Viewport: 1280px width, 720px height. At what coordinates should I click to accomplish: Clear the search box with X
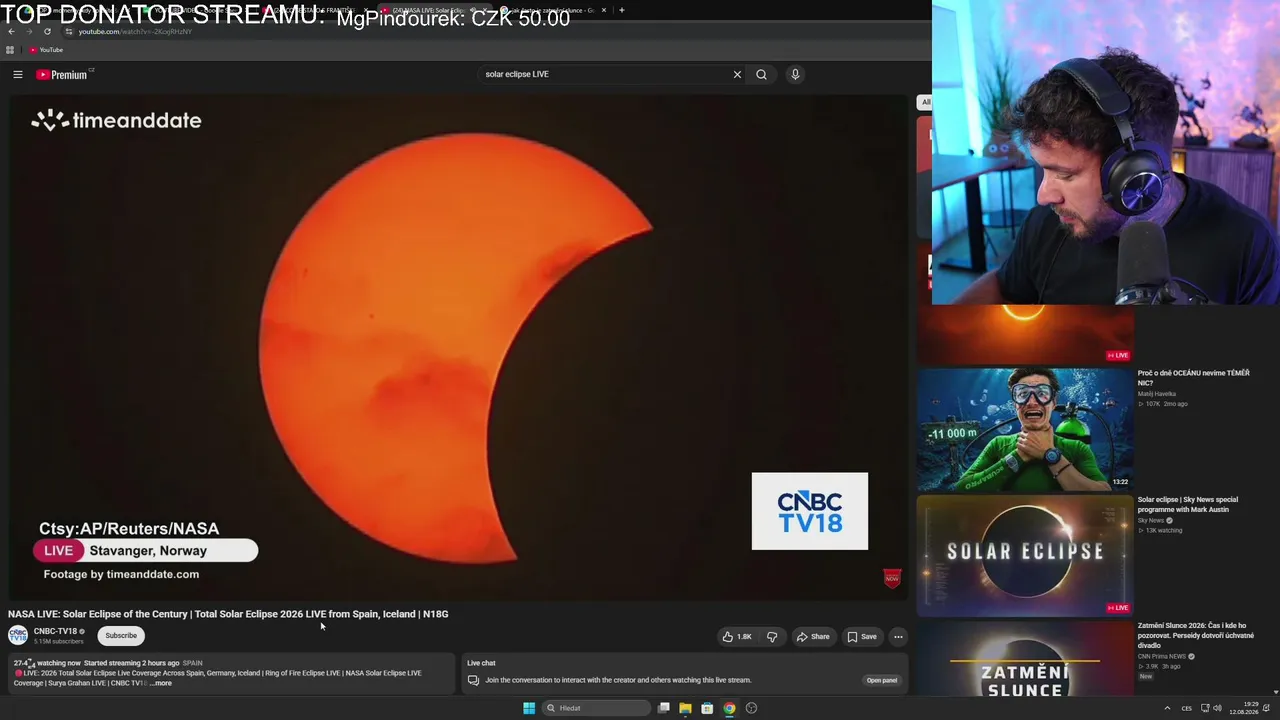737,74
